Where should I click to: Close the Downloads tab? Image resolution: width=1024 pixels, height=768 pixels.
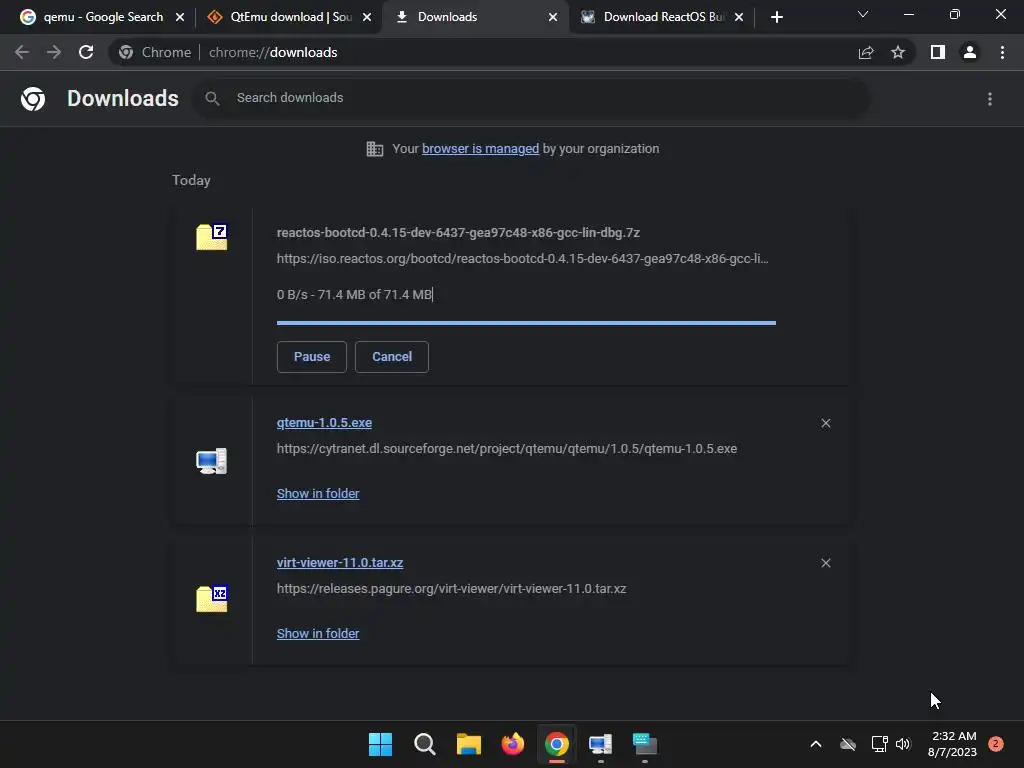[553, 17]
